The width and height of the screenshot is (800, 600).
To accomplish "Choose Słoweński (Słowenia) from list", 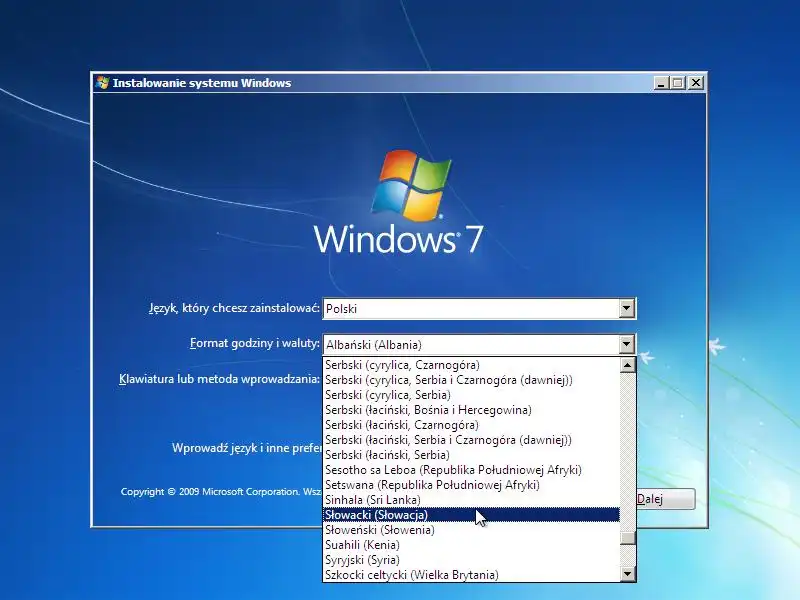I will 472,530.
